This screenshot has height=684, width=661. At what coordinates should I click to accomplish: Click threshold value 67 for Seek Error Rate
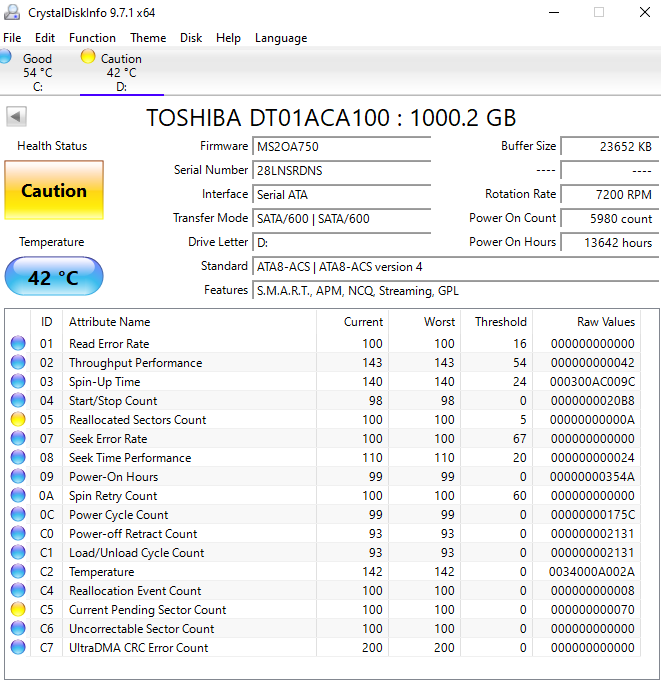pyautogui.click(x=520, y=438)
